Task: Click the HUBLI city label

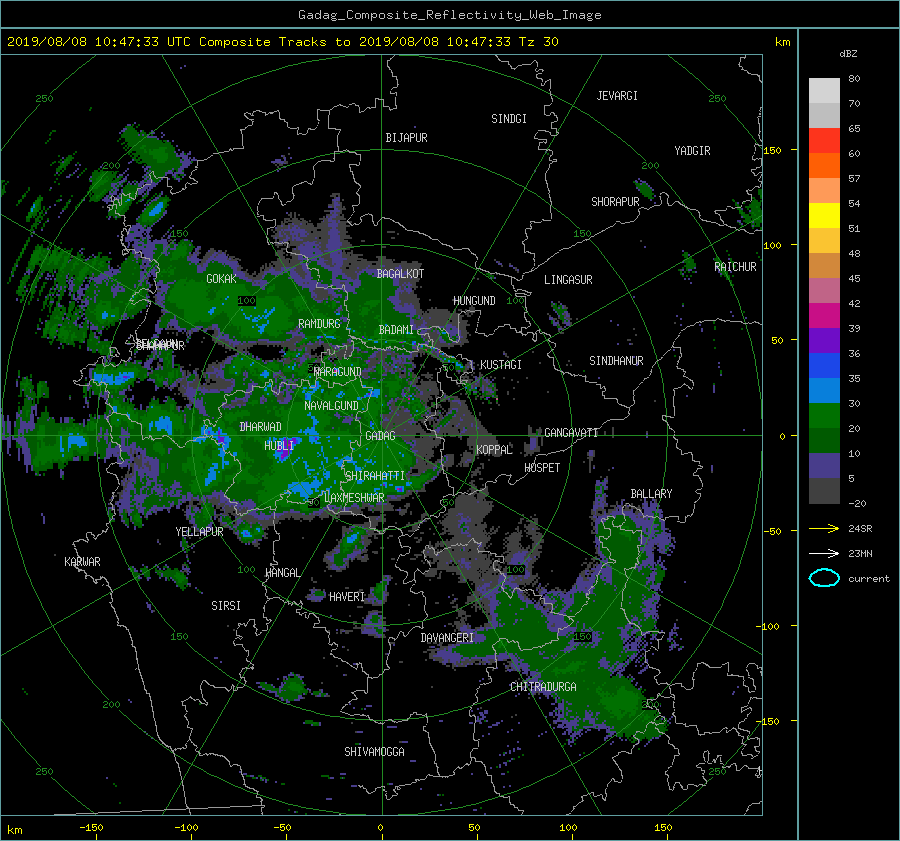Action: click(278, 445)
